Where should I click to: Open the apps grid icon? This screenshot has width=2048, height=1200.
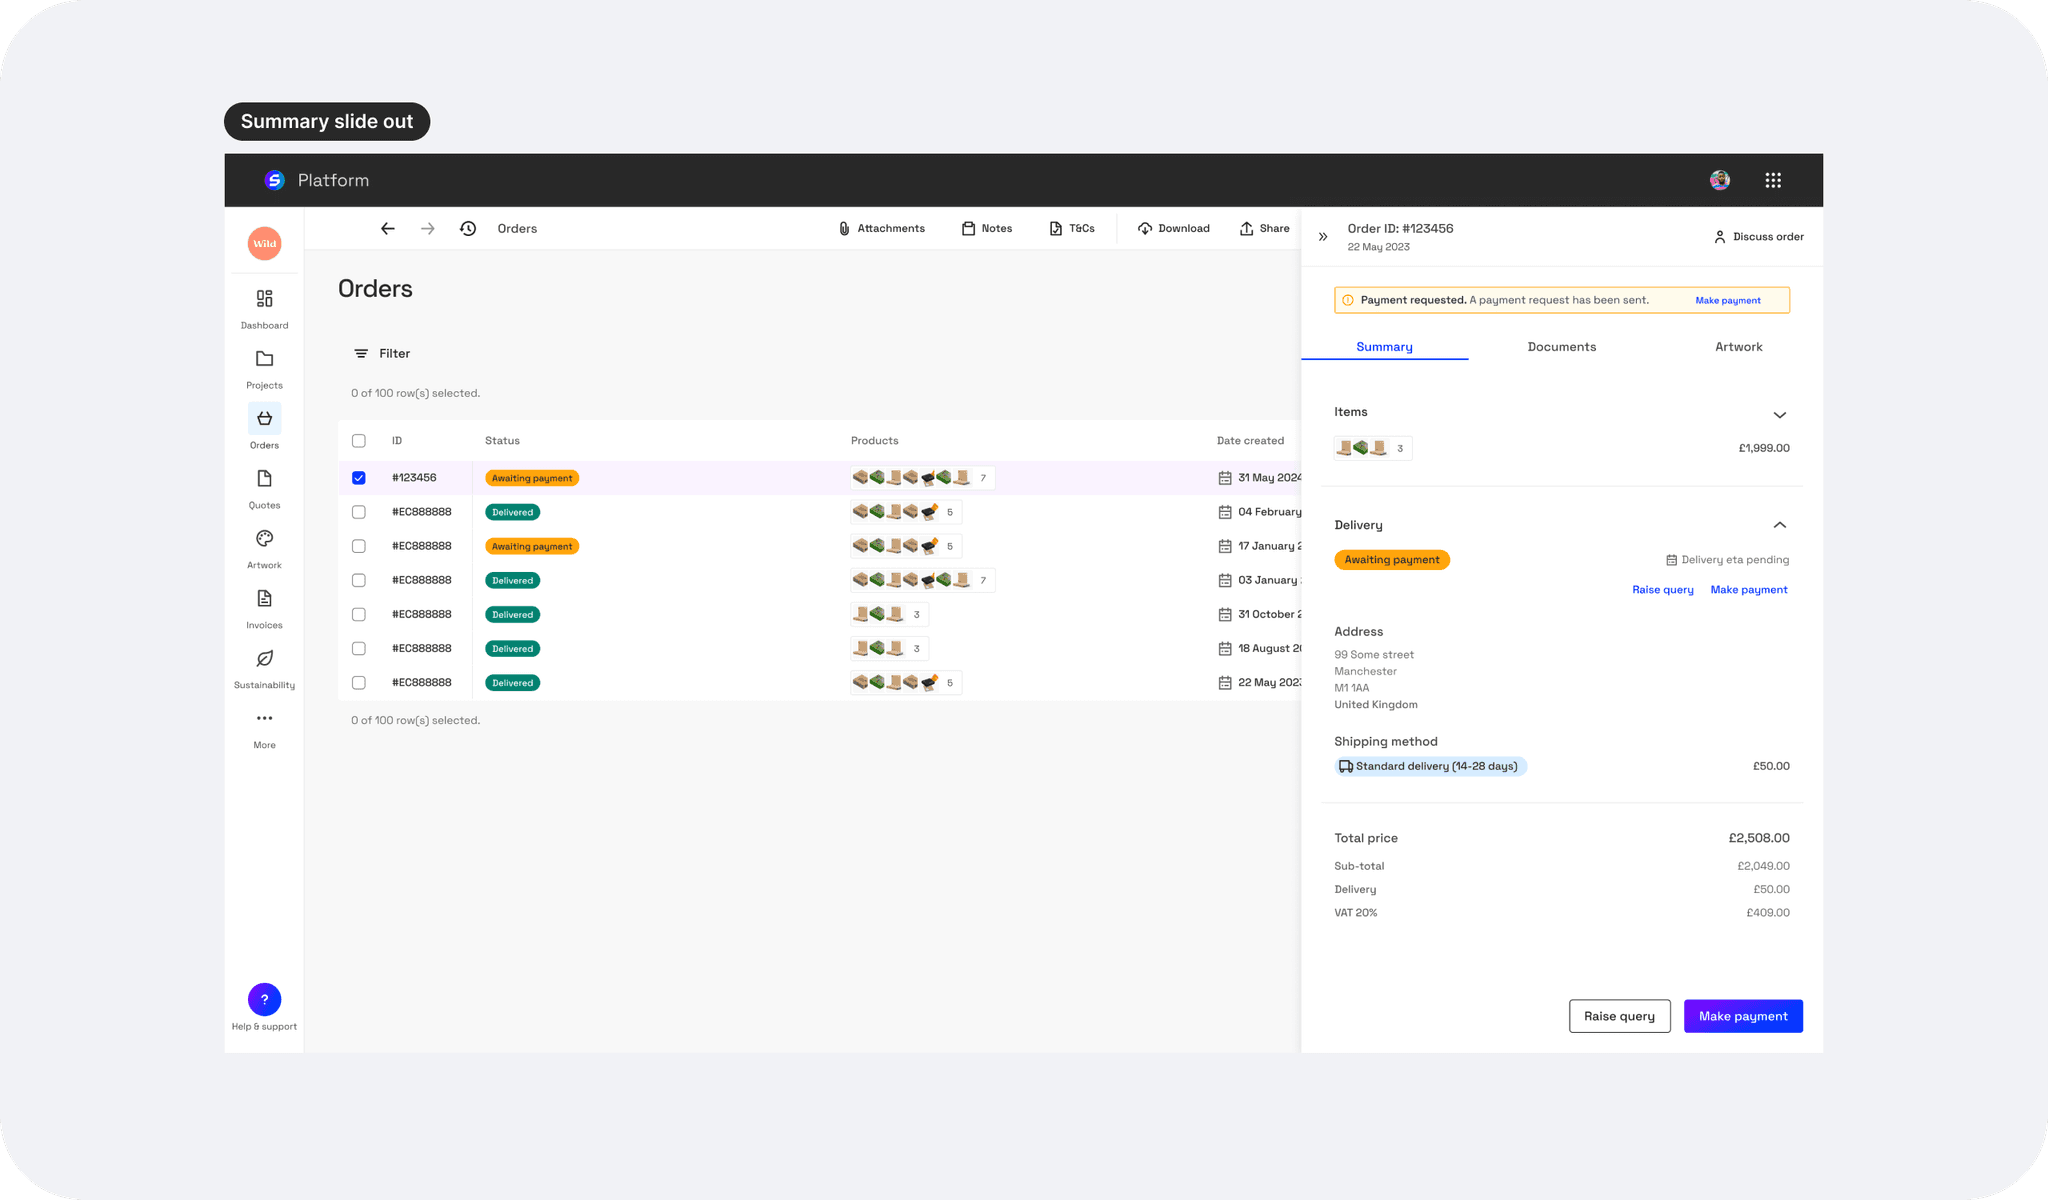(x=1773, y=180)
